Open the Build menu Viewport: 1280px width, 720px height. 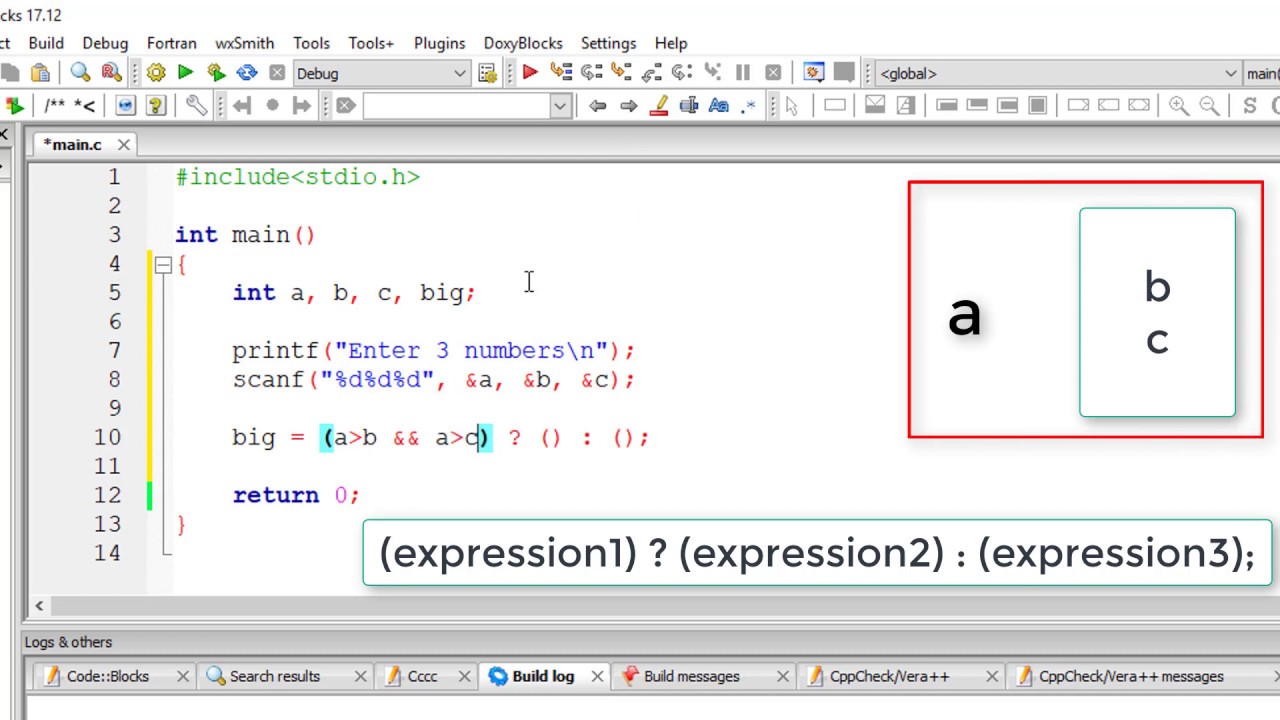pyautogui.click(x=46, y=43)
